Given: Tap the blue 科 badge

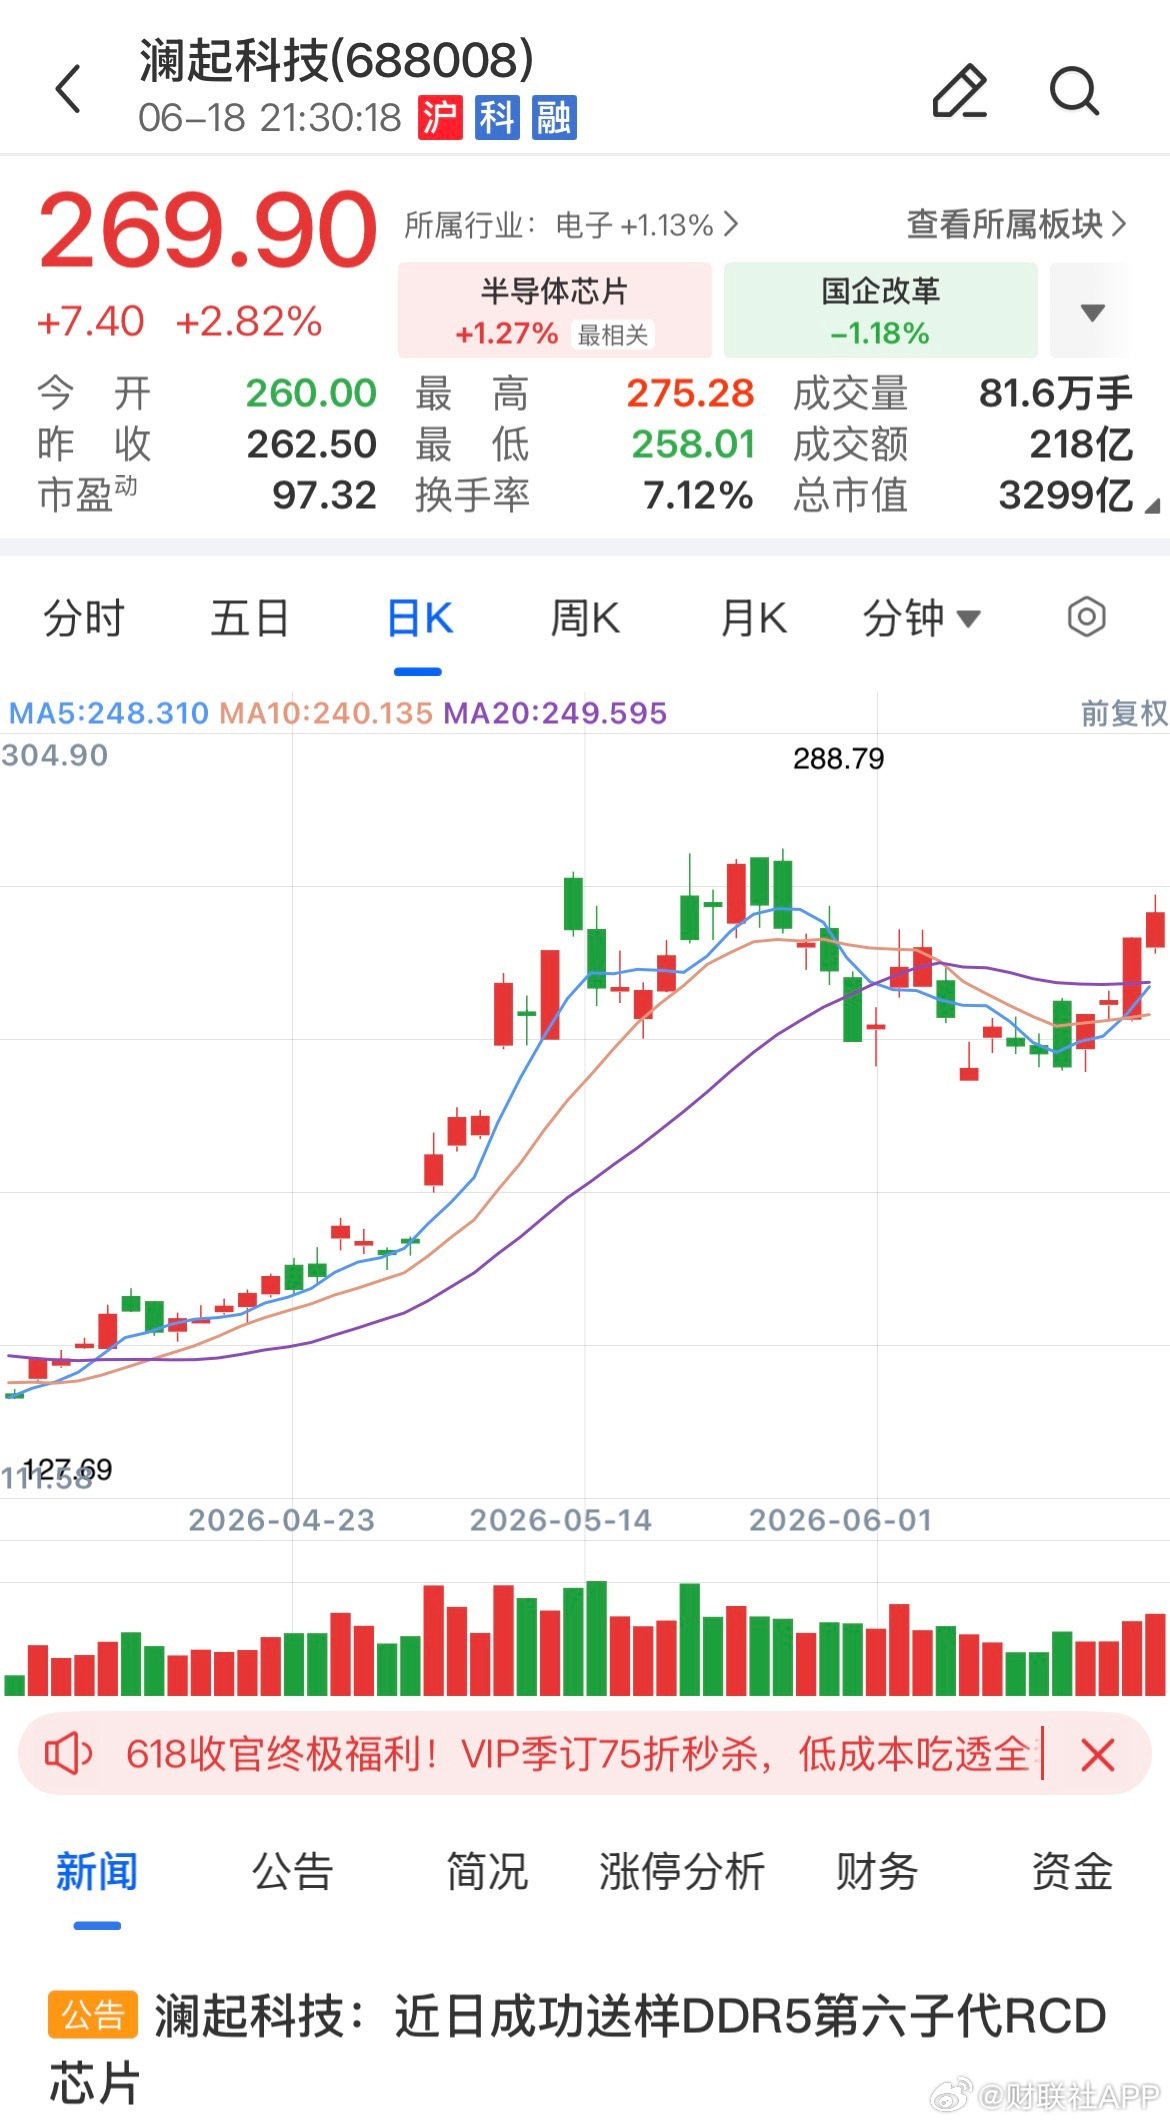Looking at the screenshot, I should pos(496,118).
